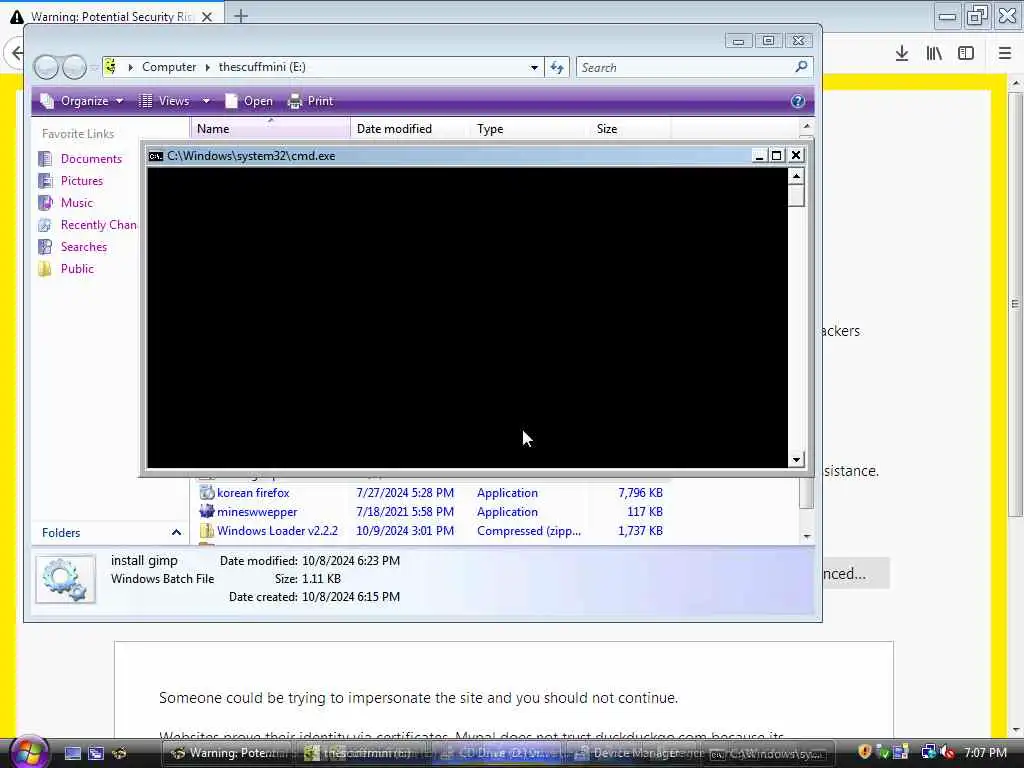Click Print in the Explorer toolbar
The width and height of the screenshot is (1024, 768).
pyautogui.click(x=311, y=101)
